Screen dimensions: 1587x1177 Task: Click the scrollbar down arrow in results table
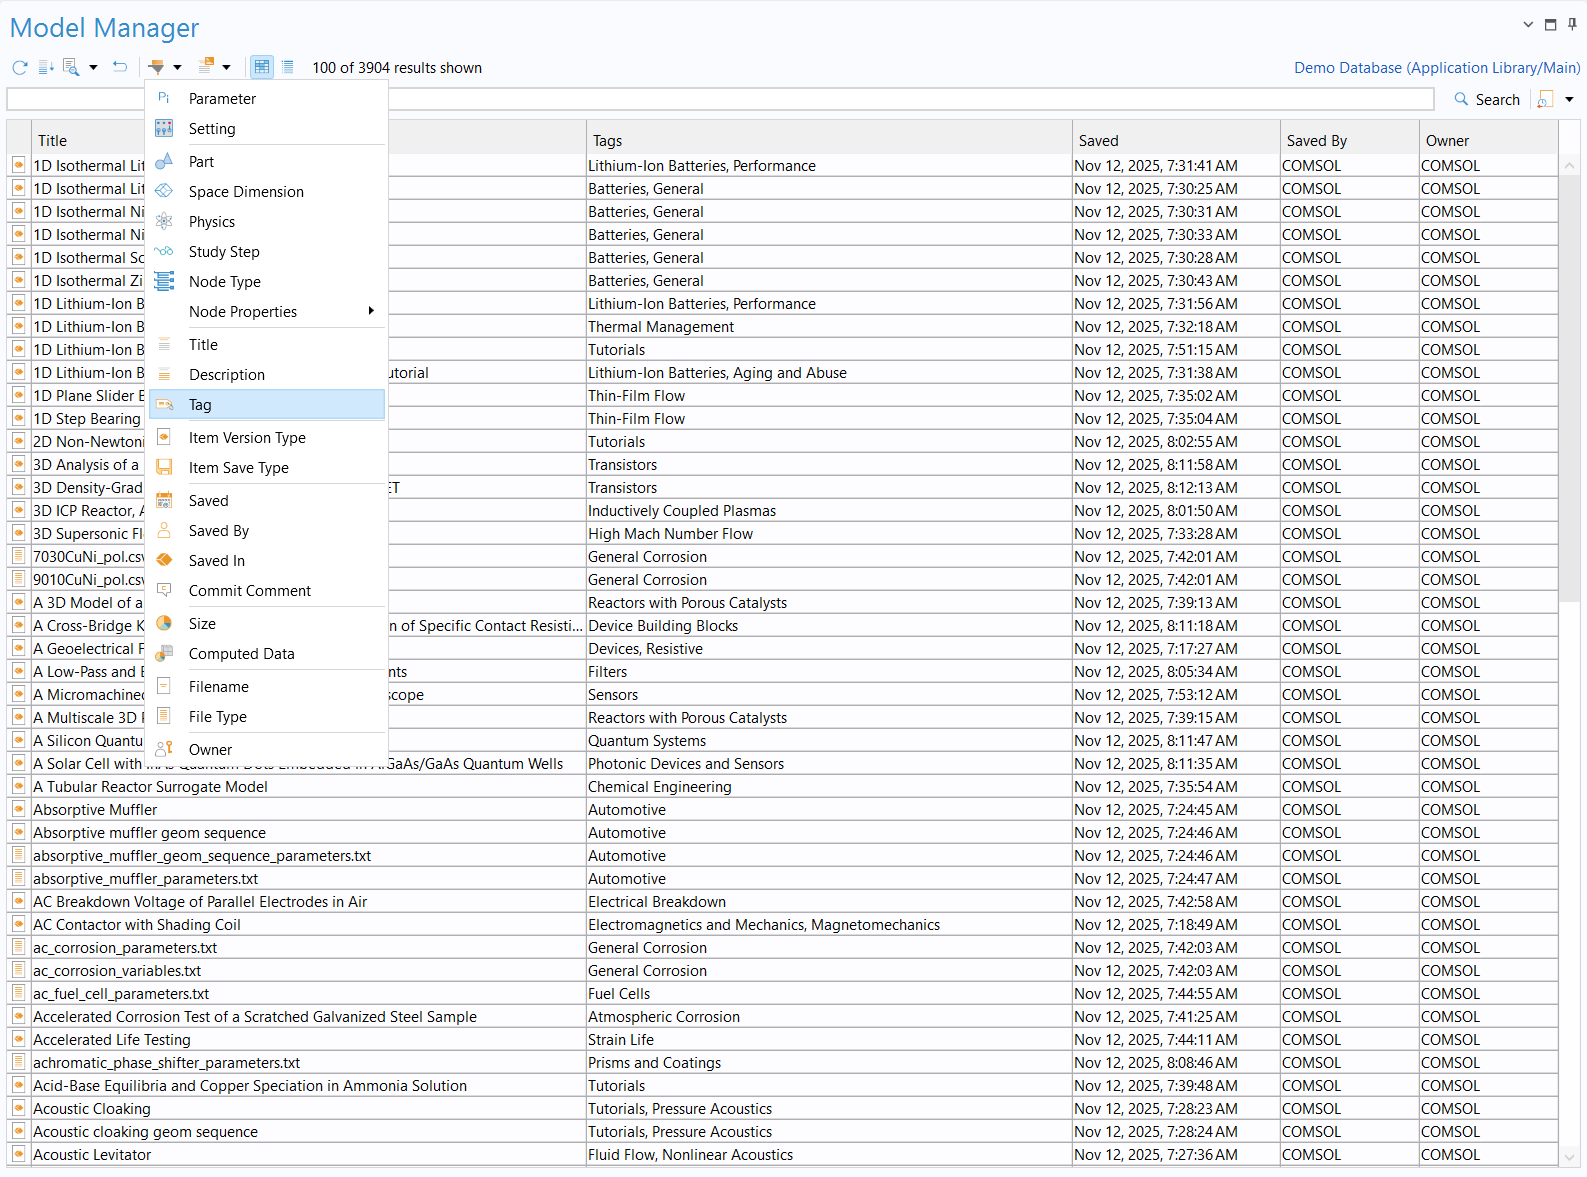tap(1570, 1156)
